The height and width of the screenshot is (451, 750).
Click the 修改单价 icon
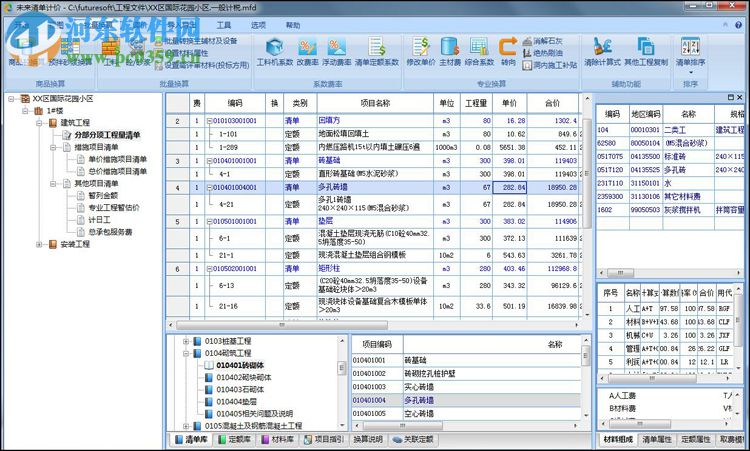pyautogui.click(x=420, y=47)
